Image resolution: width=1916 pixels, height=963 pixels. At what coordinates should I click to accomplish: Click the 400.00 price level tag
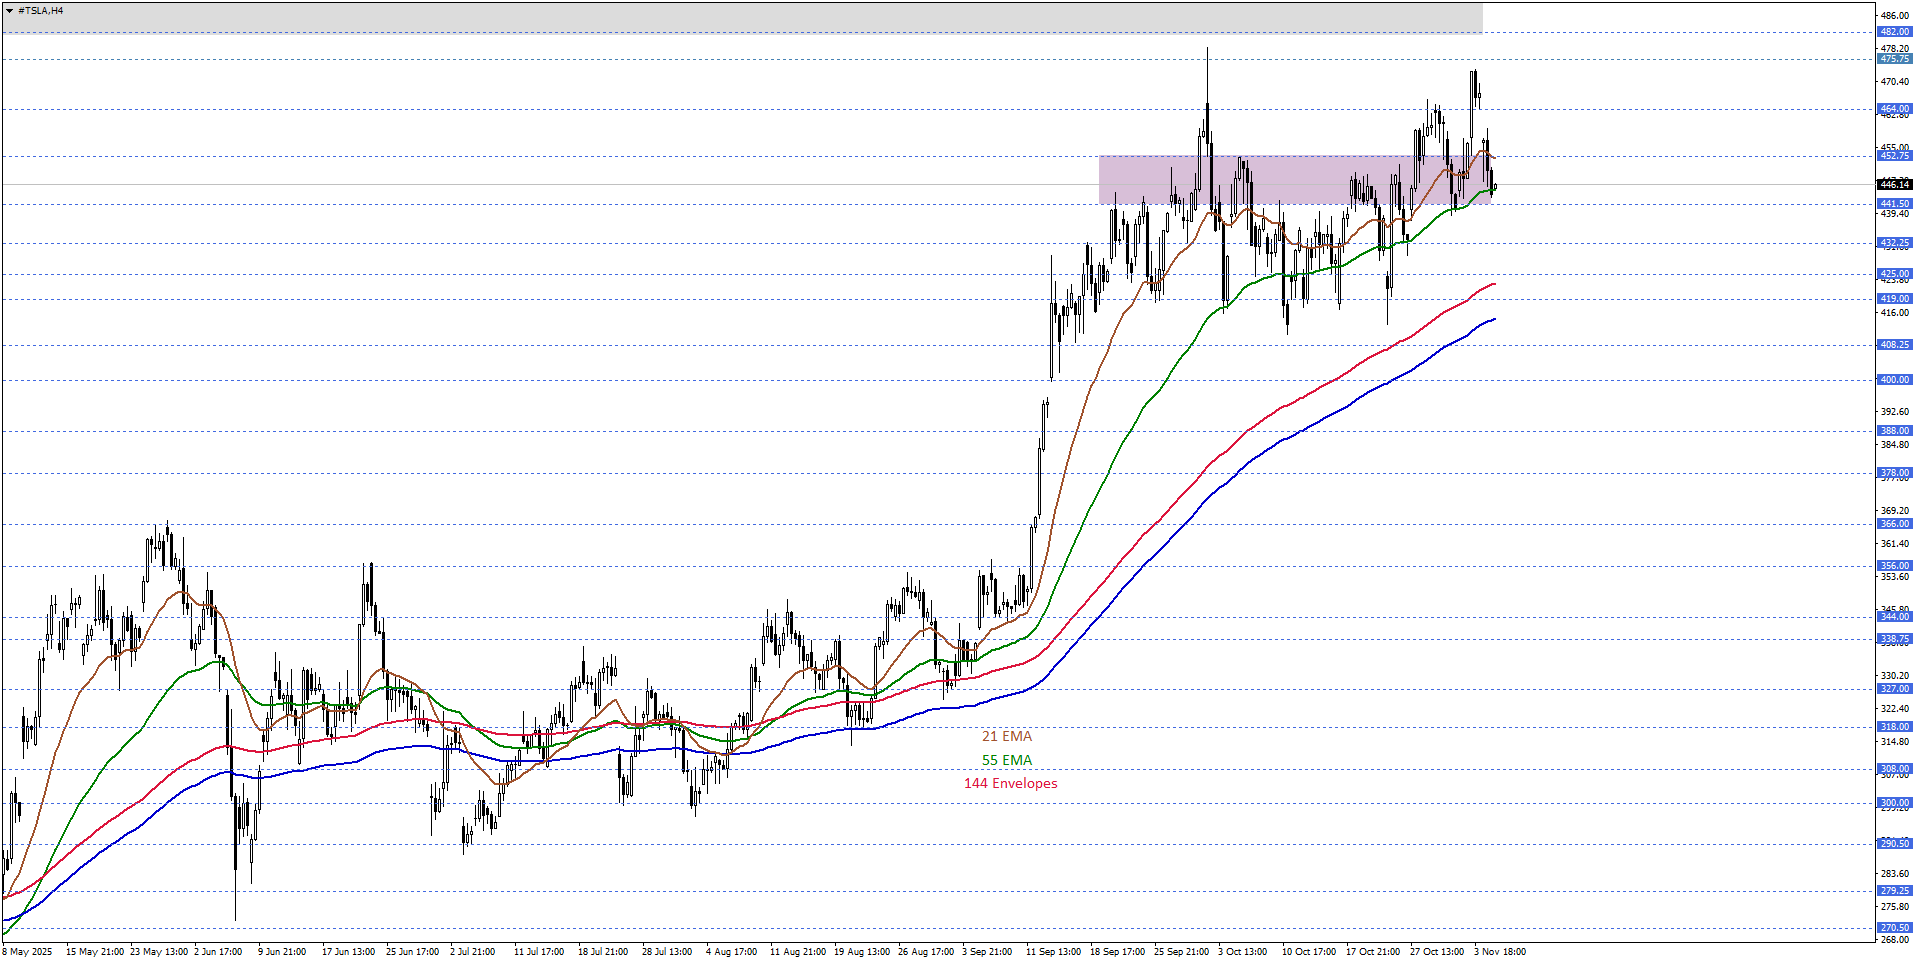point(1894,380)
